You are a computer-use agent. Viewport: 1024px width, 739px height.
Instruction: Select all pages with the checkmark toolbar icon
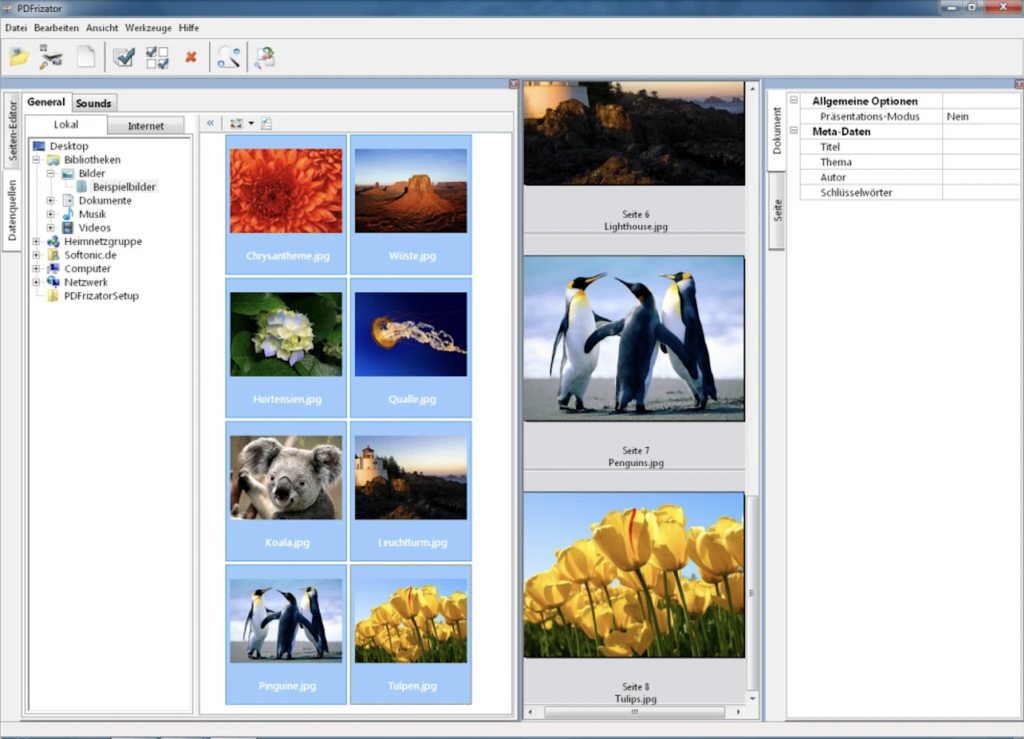click(123, 57)
